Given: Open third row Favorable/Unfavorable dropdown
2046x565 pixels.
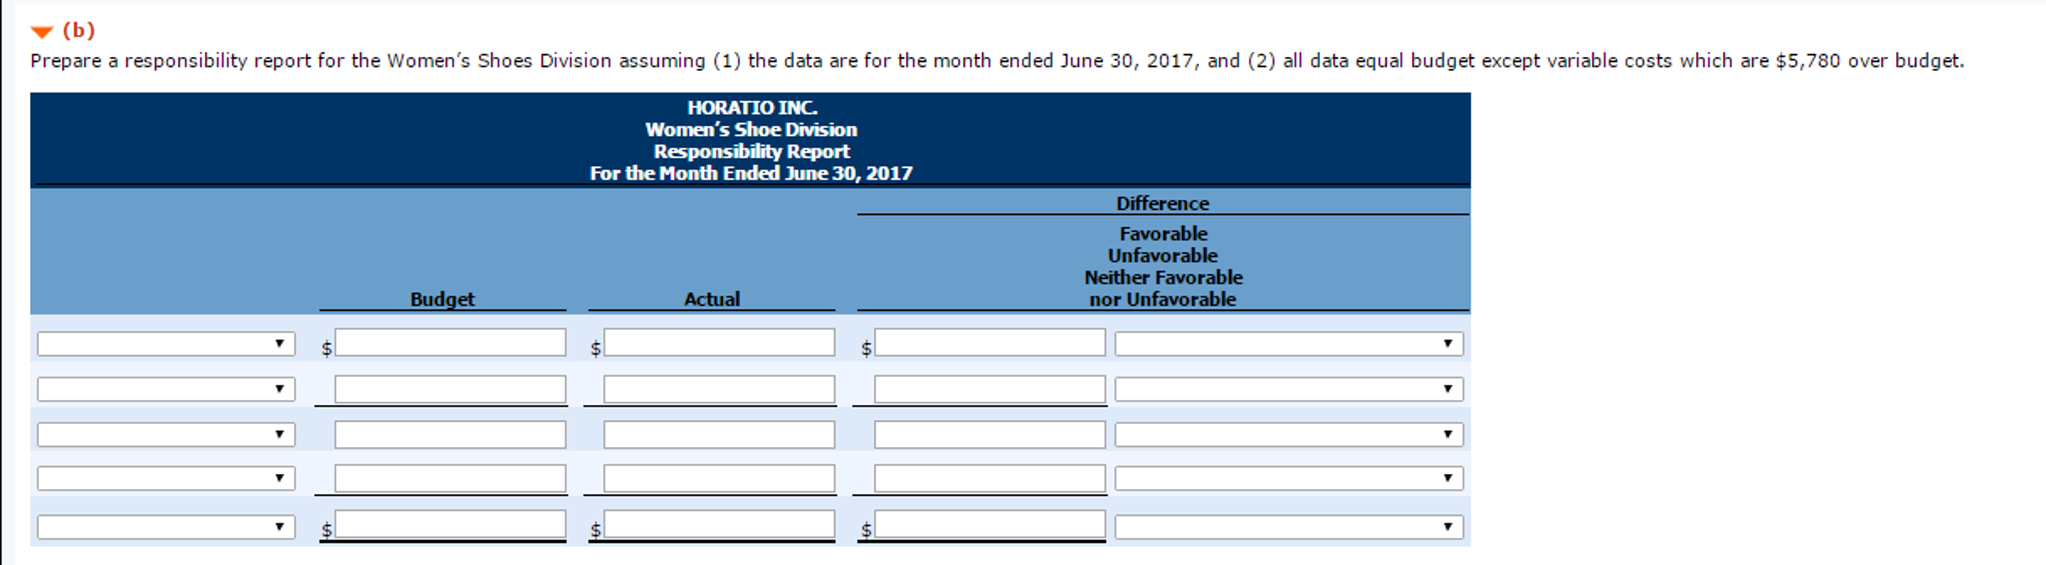Looking at the screenshot, I should coord(1288,435).
